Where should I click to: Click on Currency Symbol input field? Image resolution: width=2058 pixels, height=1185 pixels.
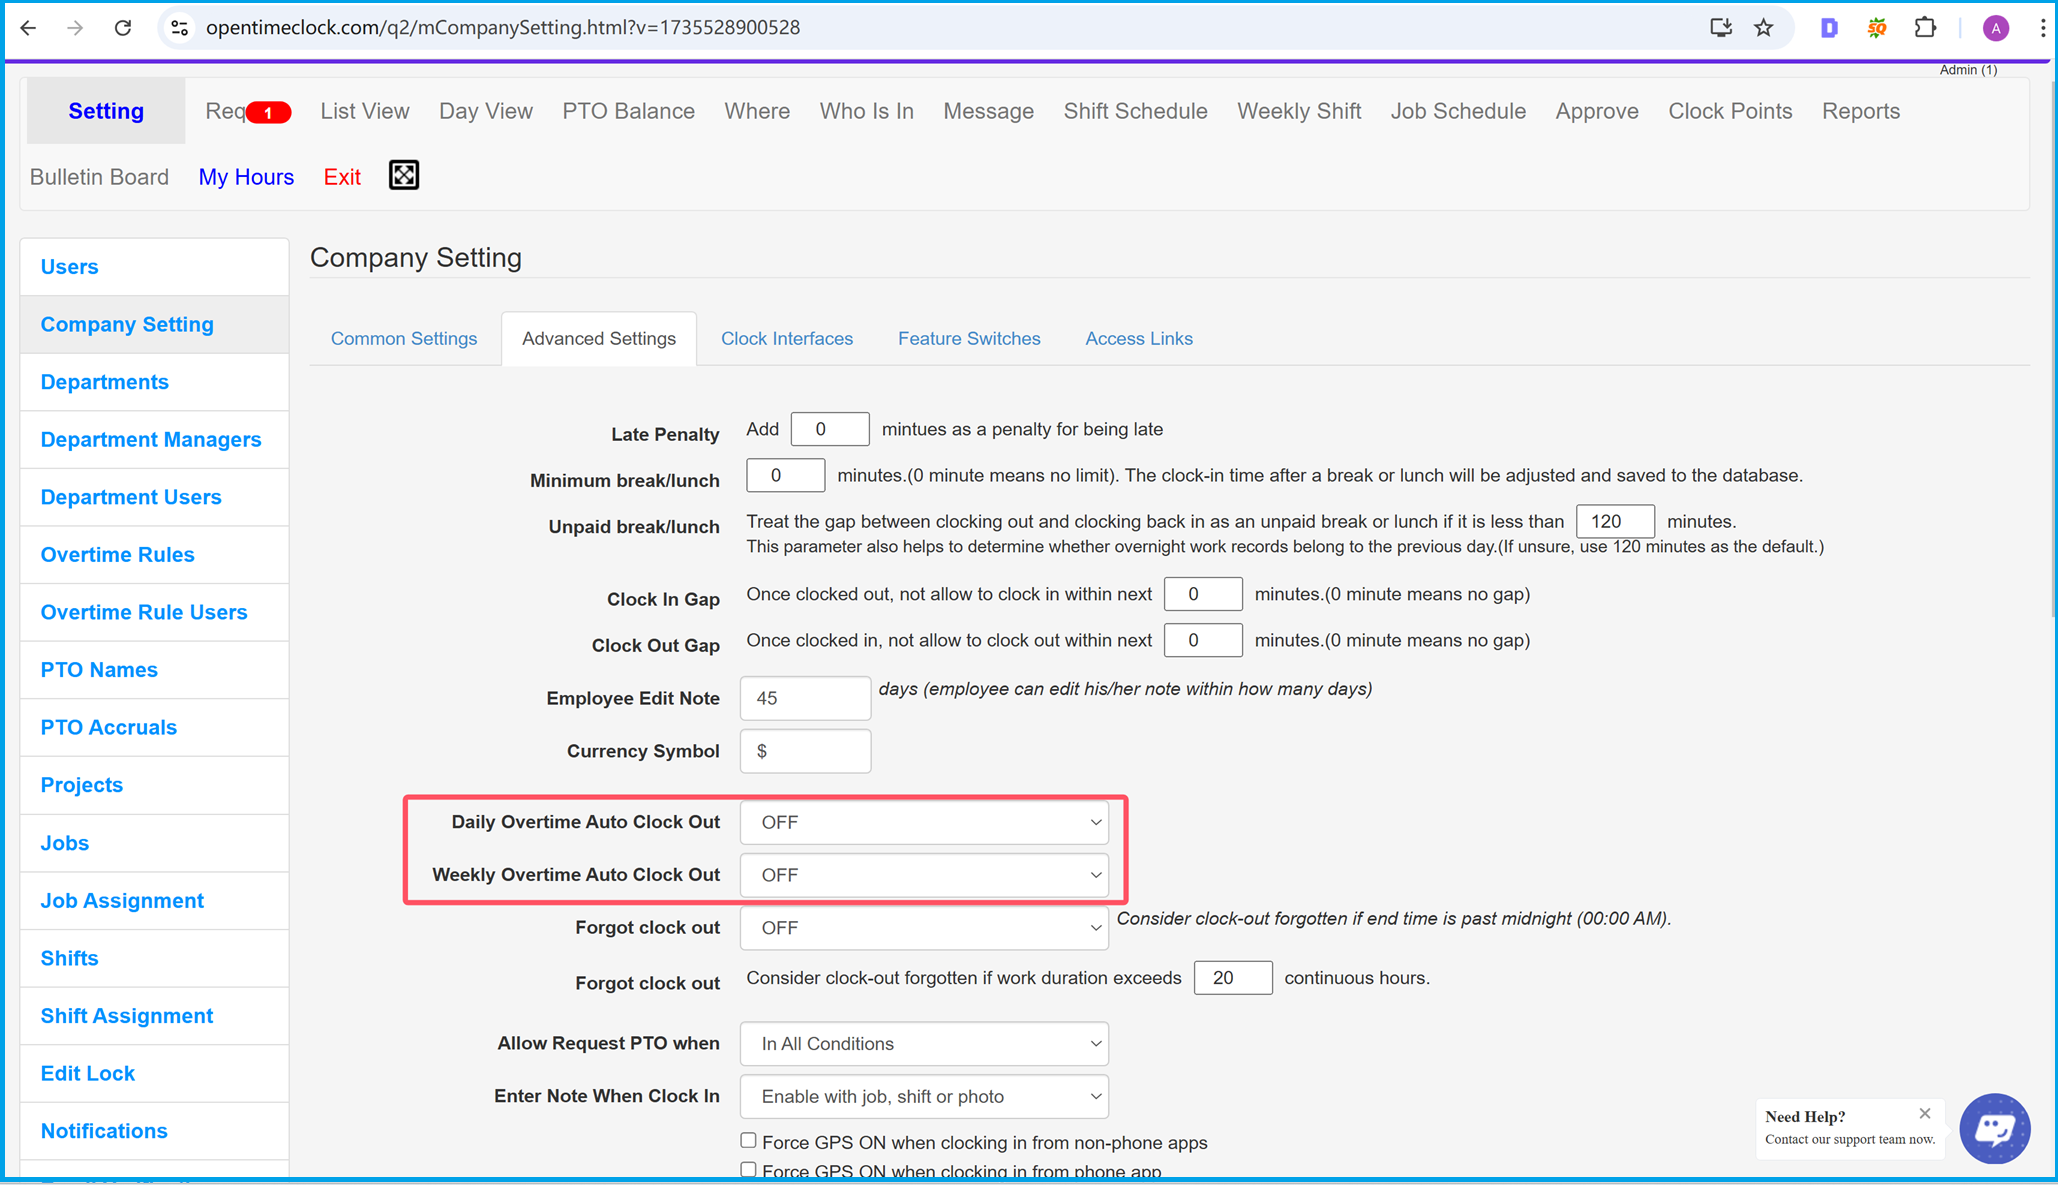coord(808,751)
